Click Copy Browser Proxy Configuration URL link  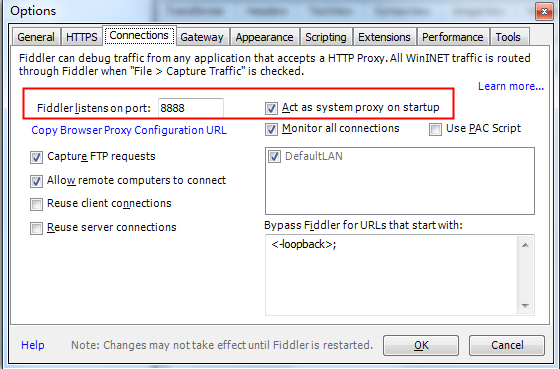click(x=129, y=130)
